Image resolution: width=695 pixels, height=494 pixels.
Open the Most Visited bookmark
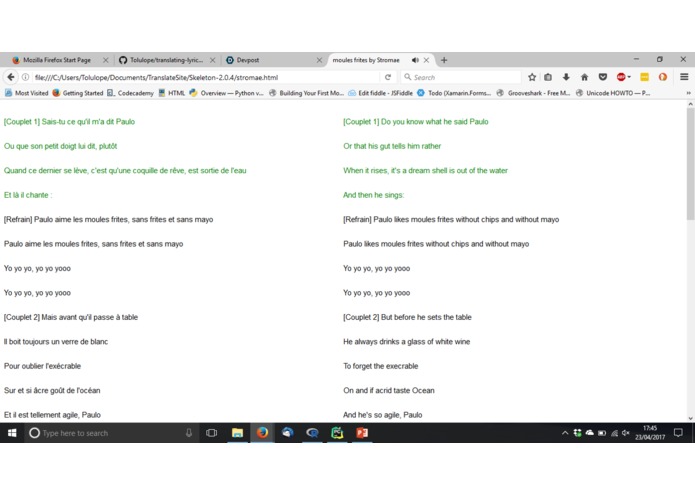pyautogui.click(x=27, y=93)
